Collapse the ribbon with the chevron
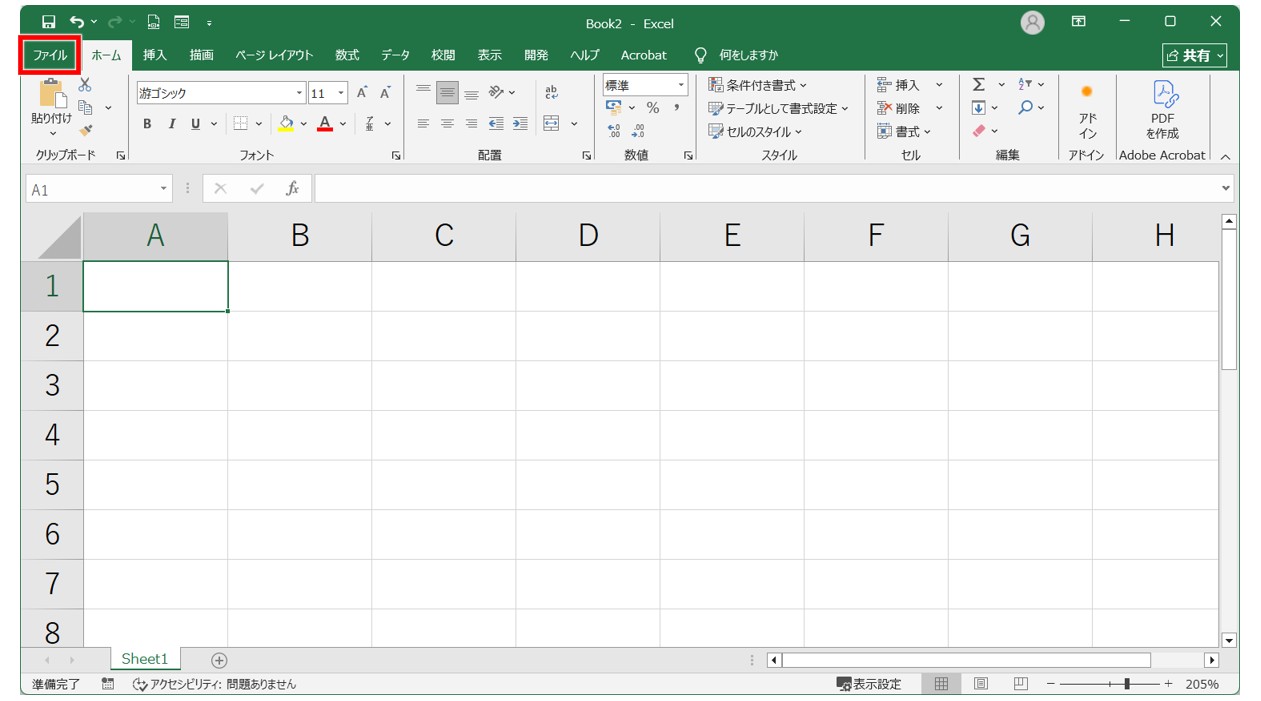This screenshot has height=701, width=1261. pyautogui.click(x=1225, y=156)
